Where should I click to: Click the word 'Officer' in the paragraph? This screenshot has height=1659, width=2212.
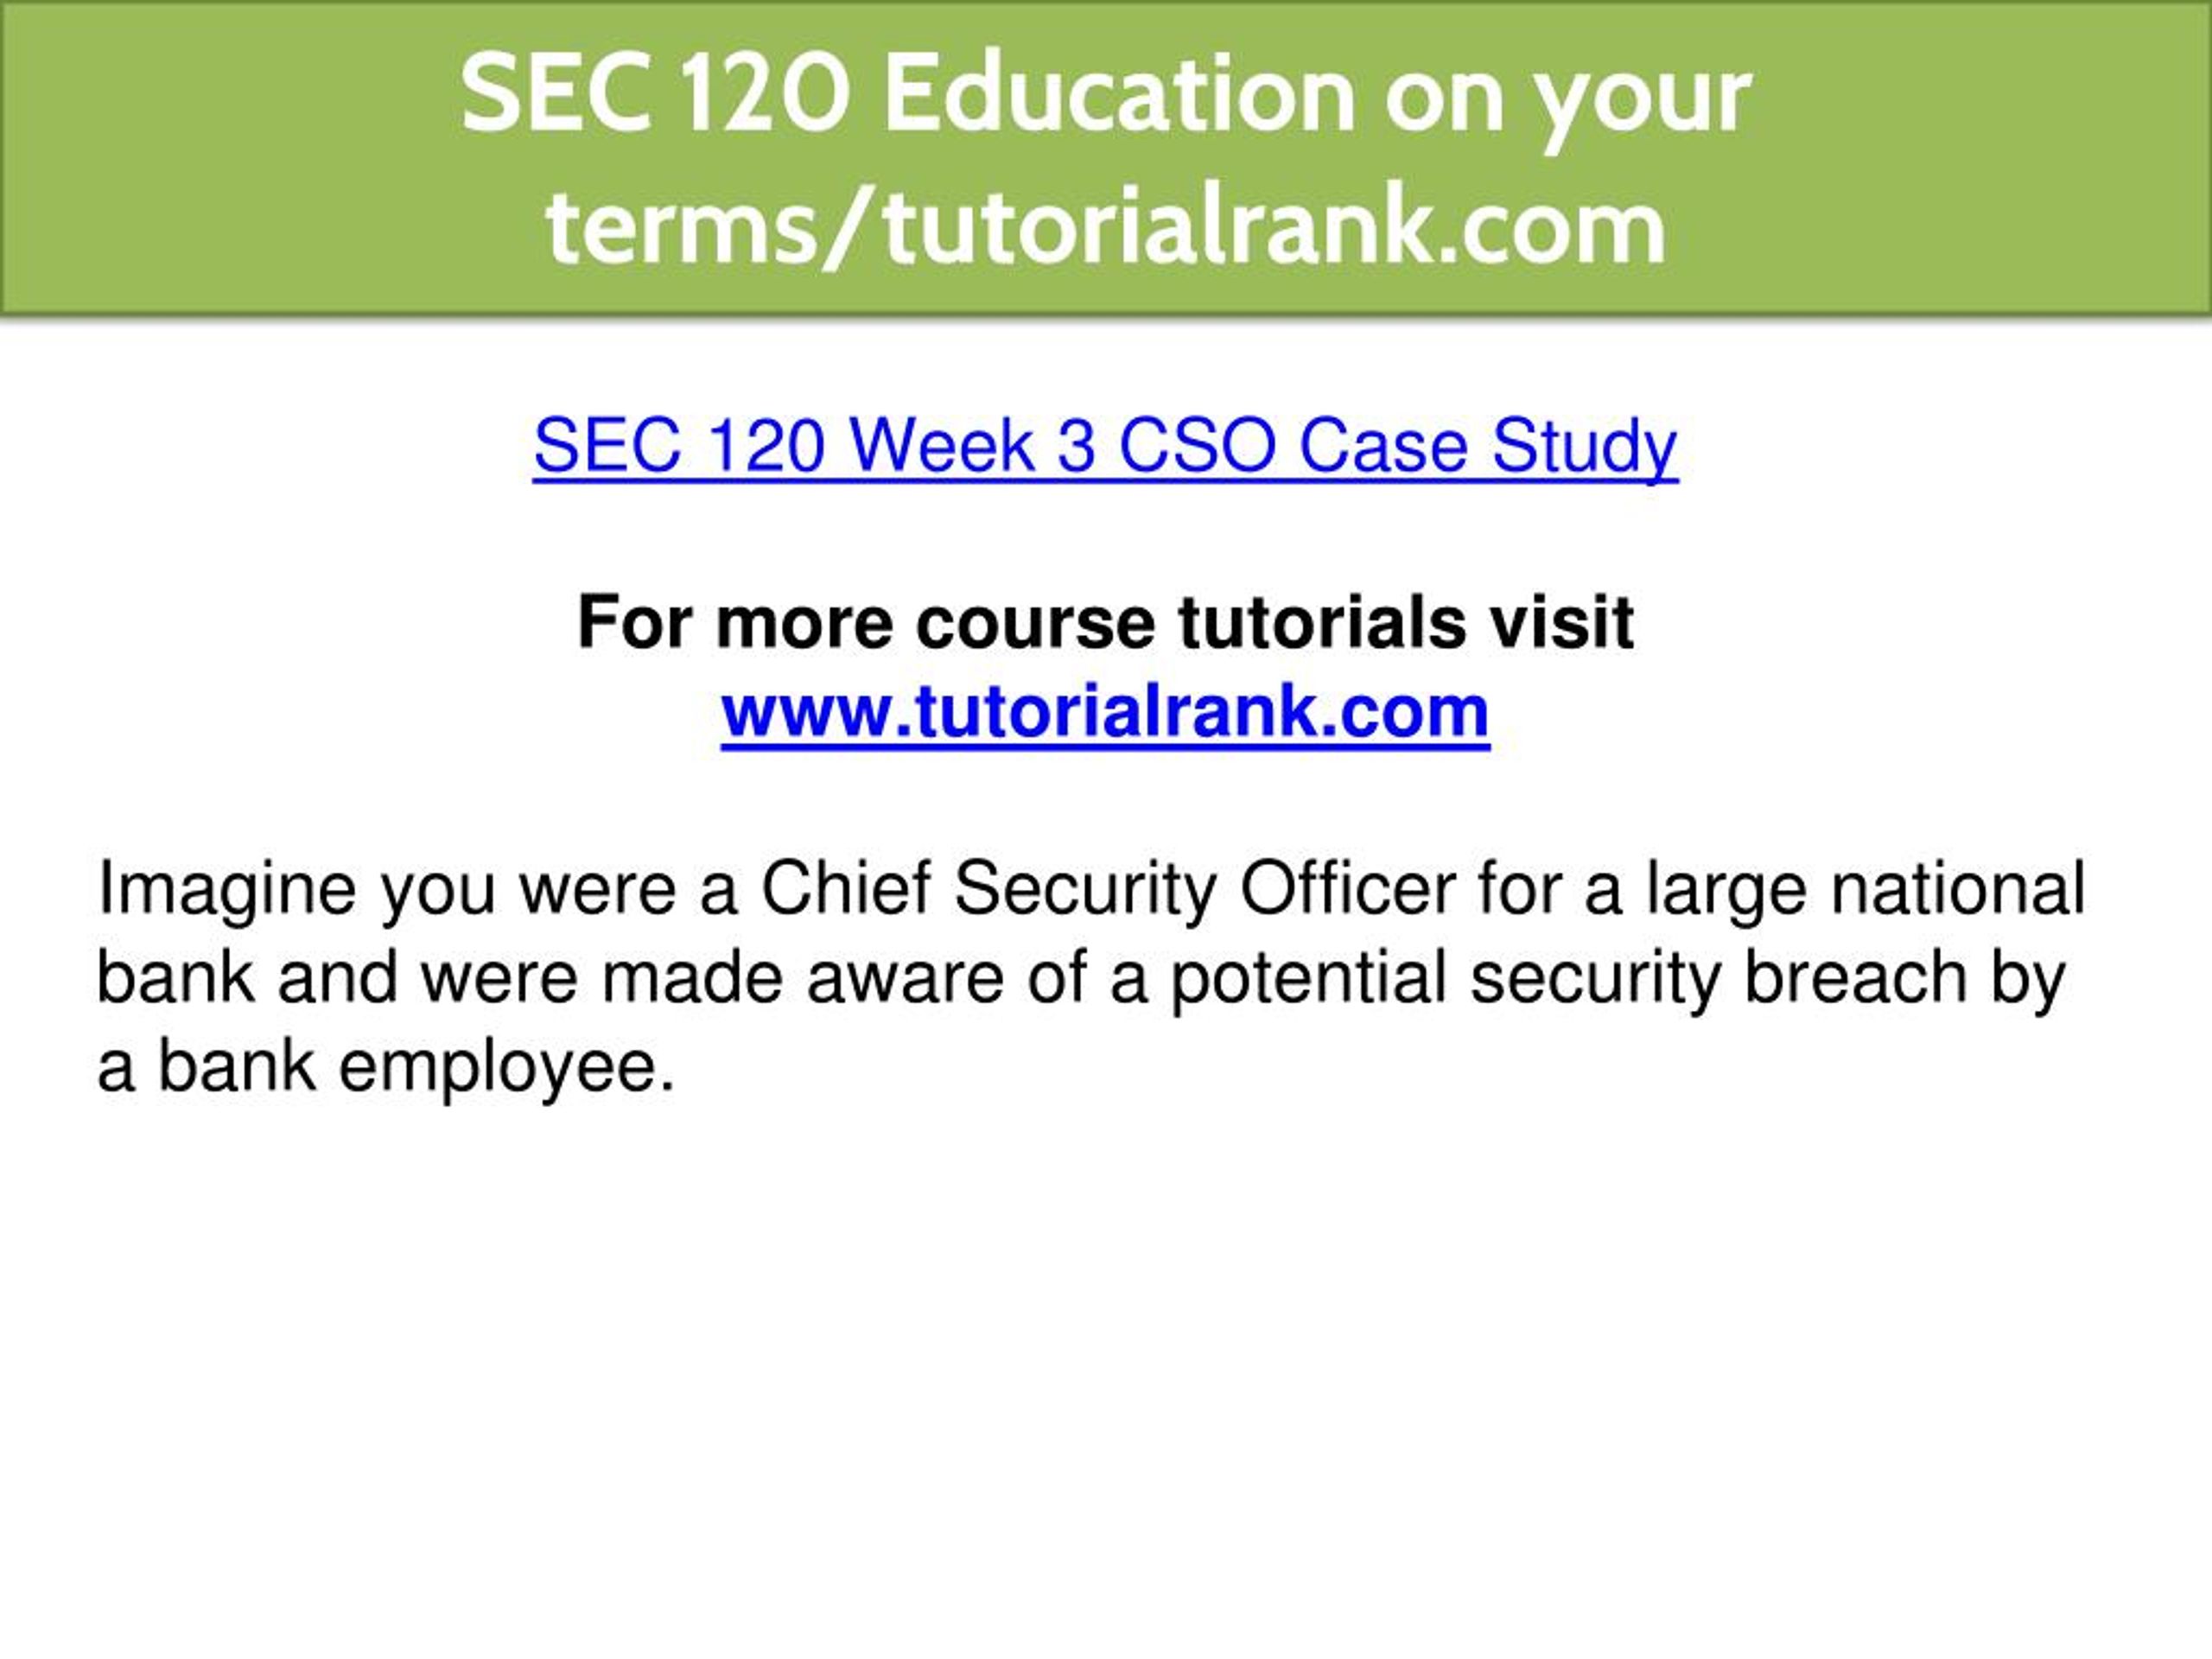[x=1348, y=889]
